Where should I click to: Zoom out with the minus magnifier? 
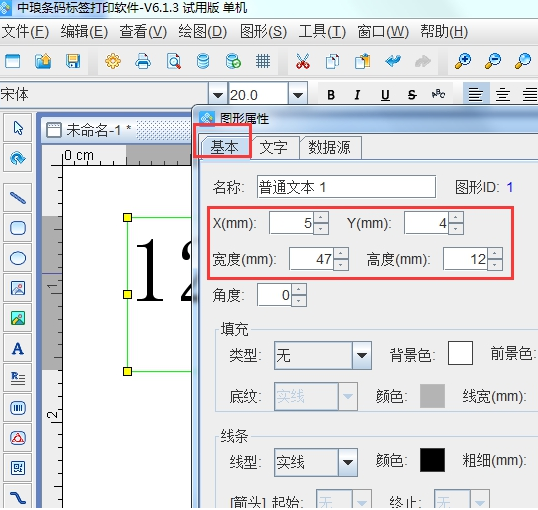(493, 62)
